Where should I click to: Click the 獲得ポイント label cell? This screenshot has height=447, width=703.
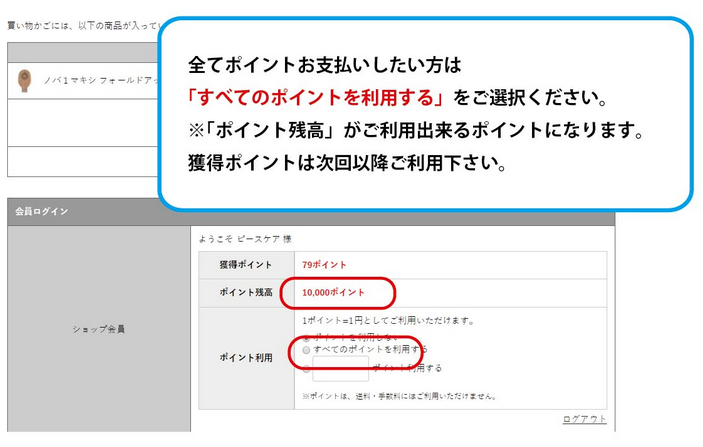point(246,264)
